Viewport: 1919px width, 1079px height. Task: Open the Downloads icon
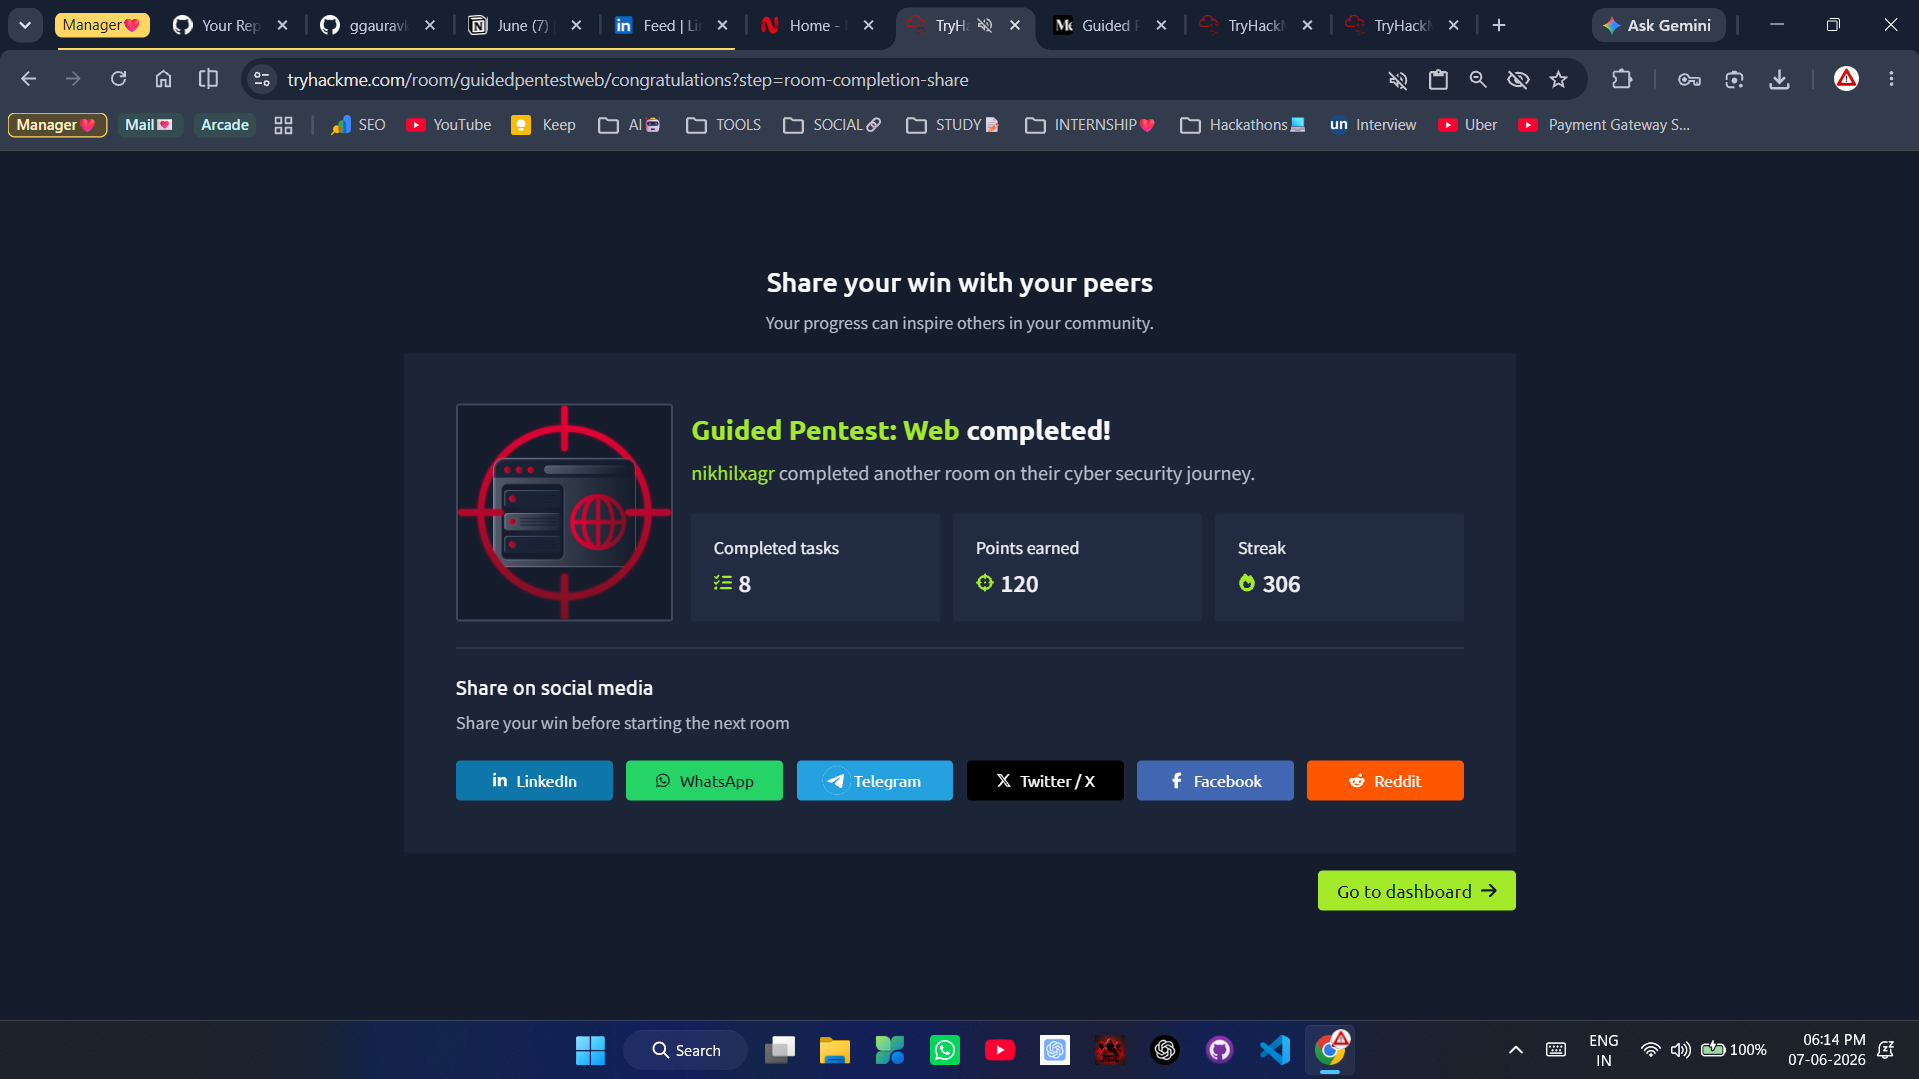1779,79
